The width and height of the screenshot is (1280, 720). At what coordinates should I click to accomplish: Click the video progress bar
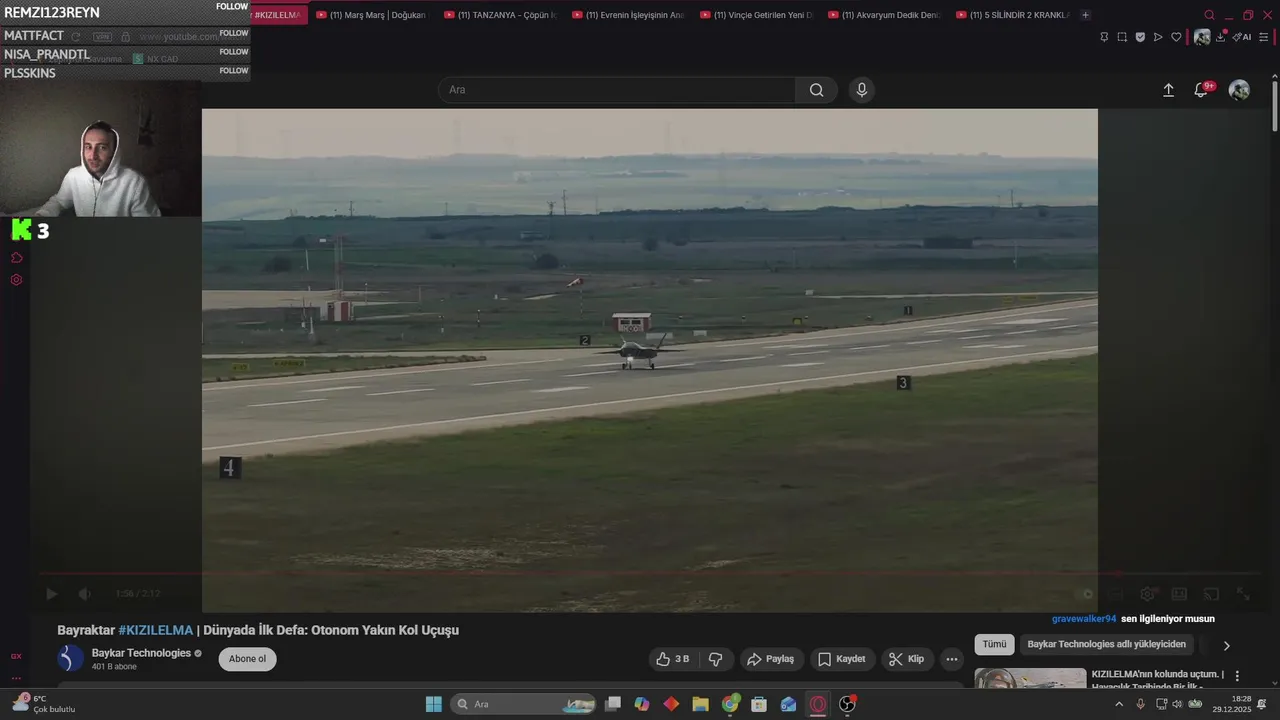648,575
